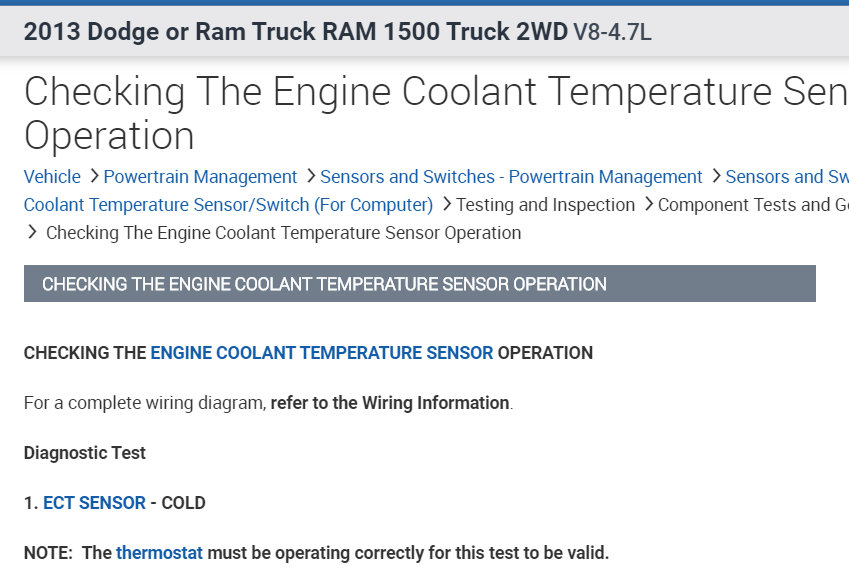Image resolution: width=849 pixels, height=578 pixels.
Task: Click the chevron before Component Tests breadcrumb
Action: [648, 205]
